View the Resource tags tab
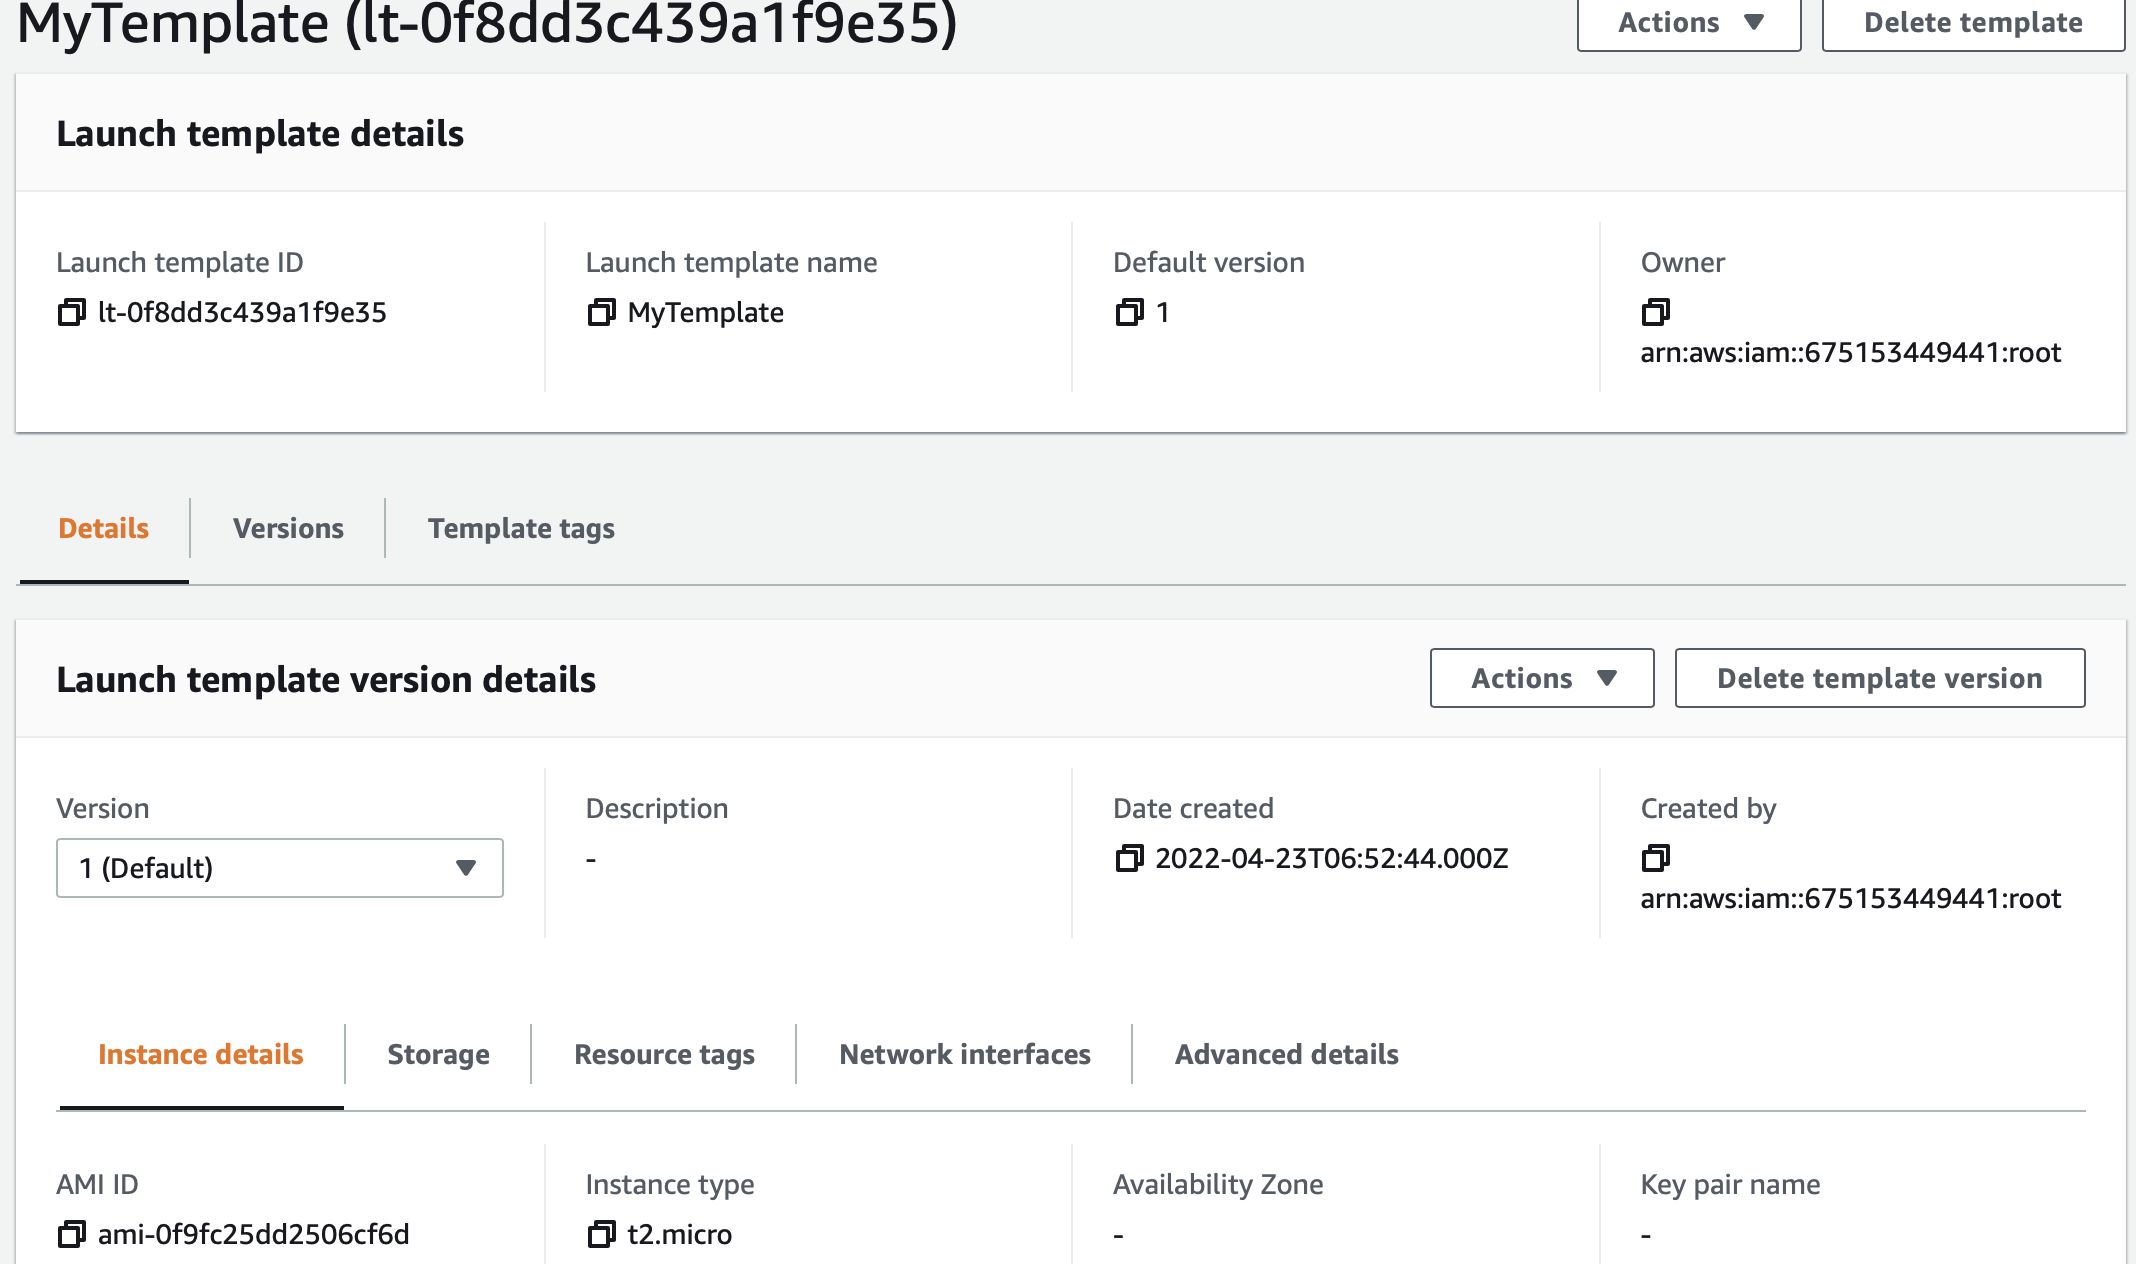2136x1264 pixels. click(x=664, y=1055)
